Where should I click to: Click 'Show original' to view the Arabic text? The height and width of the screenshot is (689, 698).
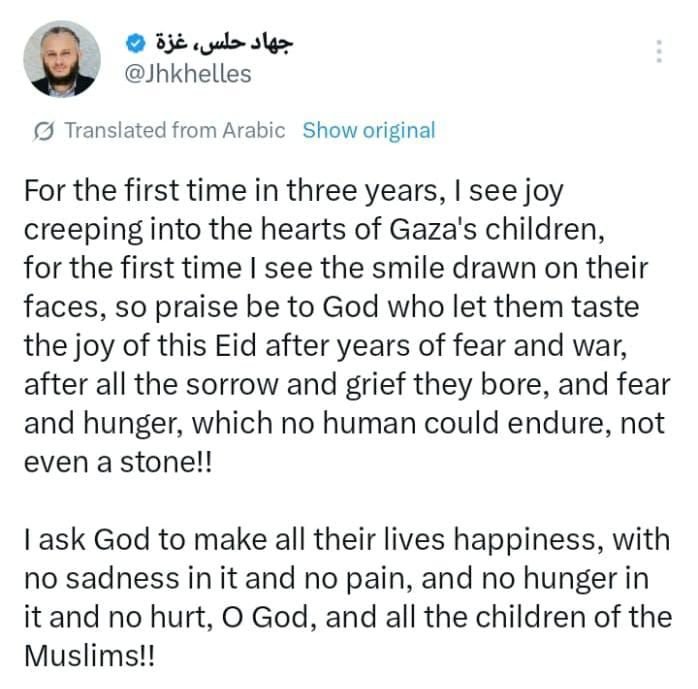369,130
